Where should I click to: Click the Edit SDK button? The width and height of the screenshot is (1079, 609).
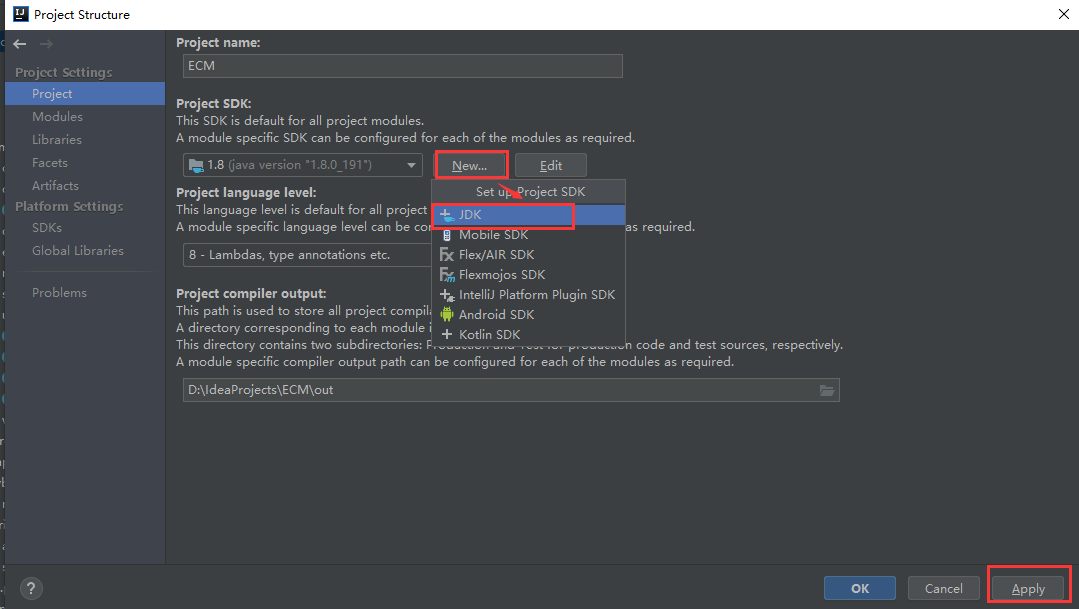pos(551,165)
